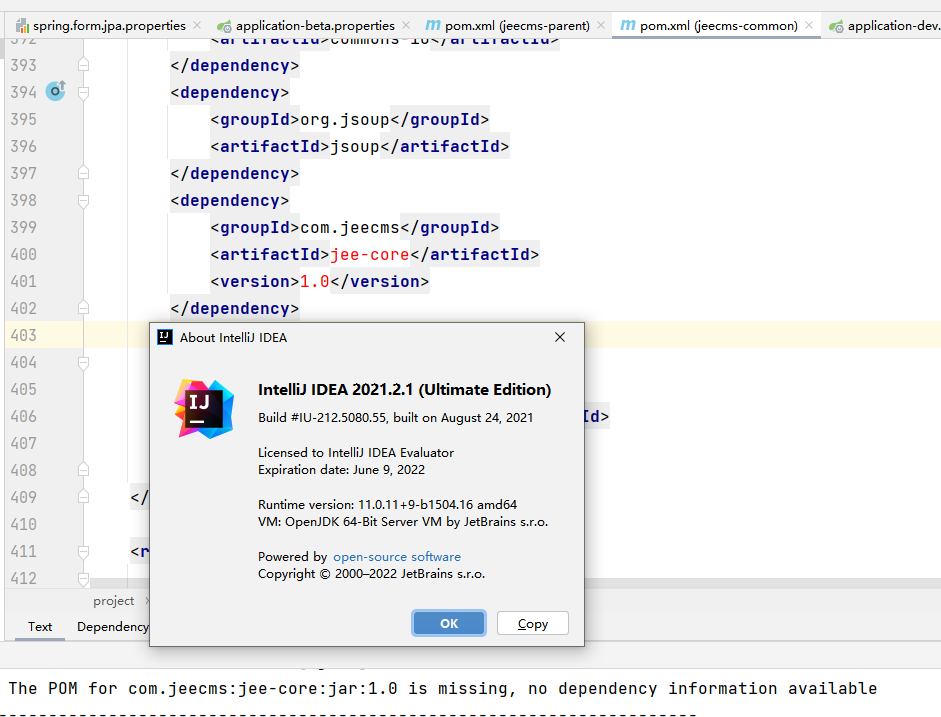Toggle the fold marker on line 411
Screen dimensions: 941x717
(83, 551)
